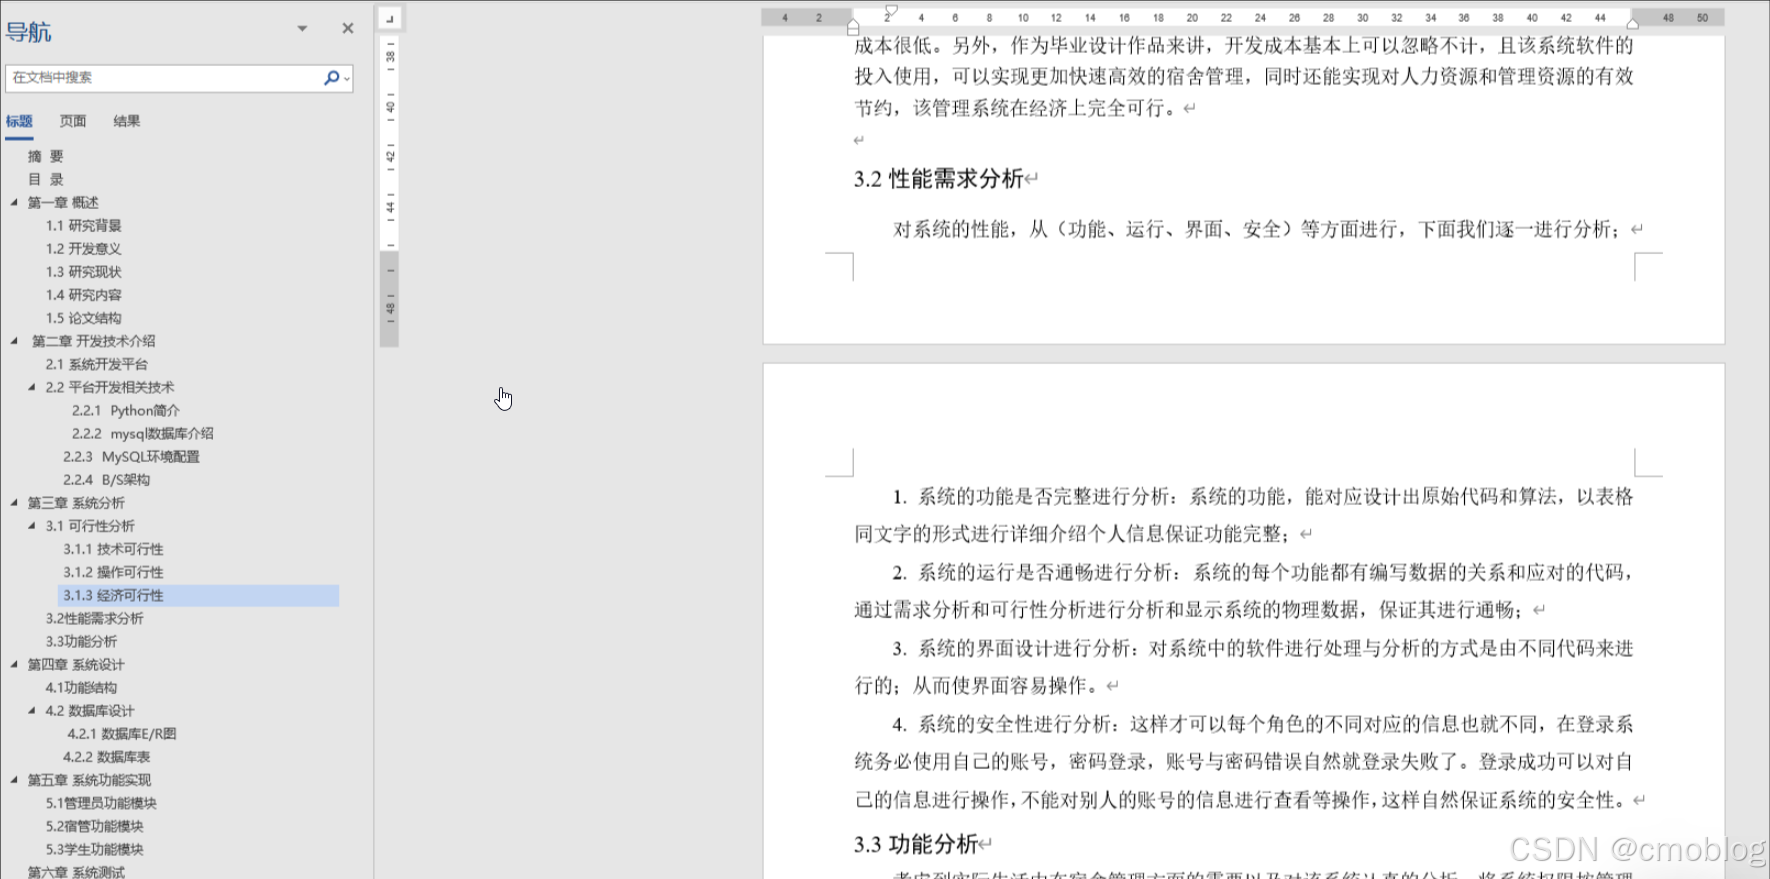Click paragraph starting 3. 系统的界面设计

(1244, 667)
